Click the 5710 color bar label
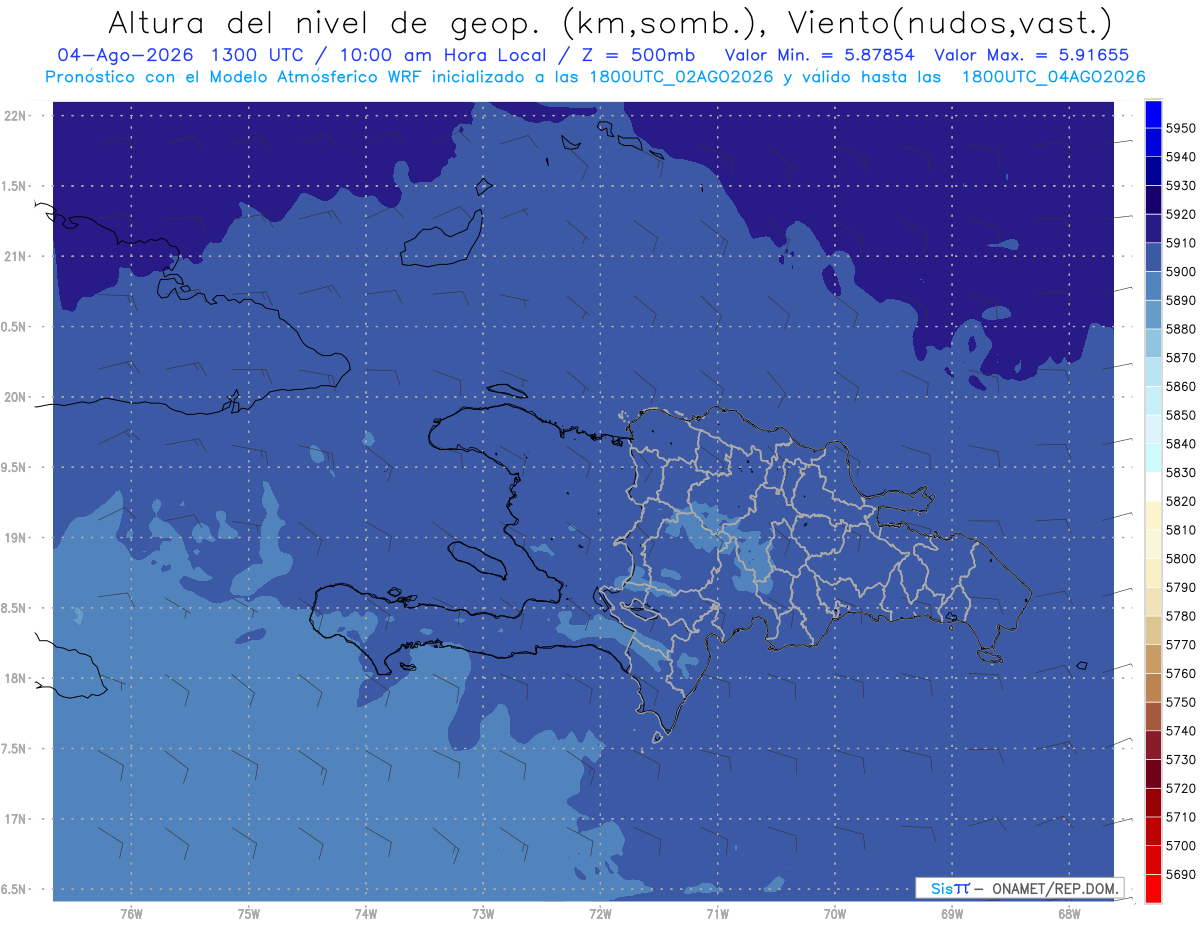The image size is (1200, 927). pyautogui.click(x=1180, y=817)
